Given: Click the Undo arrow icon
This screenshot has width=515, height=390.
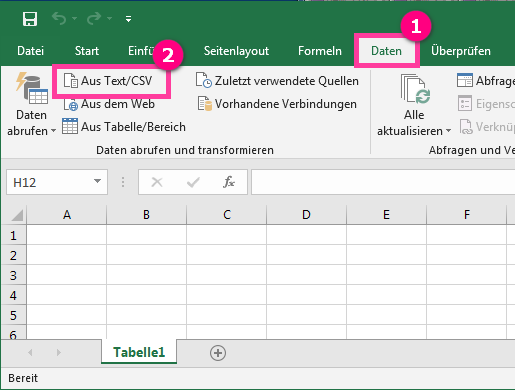Looking at the screenshot, I should [x=59, y=19].
